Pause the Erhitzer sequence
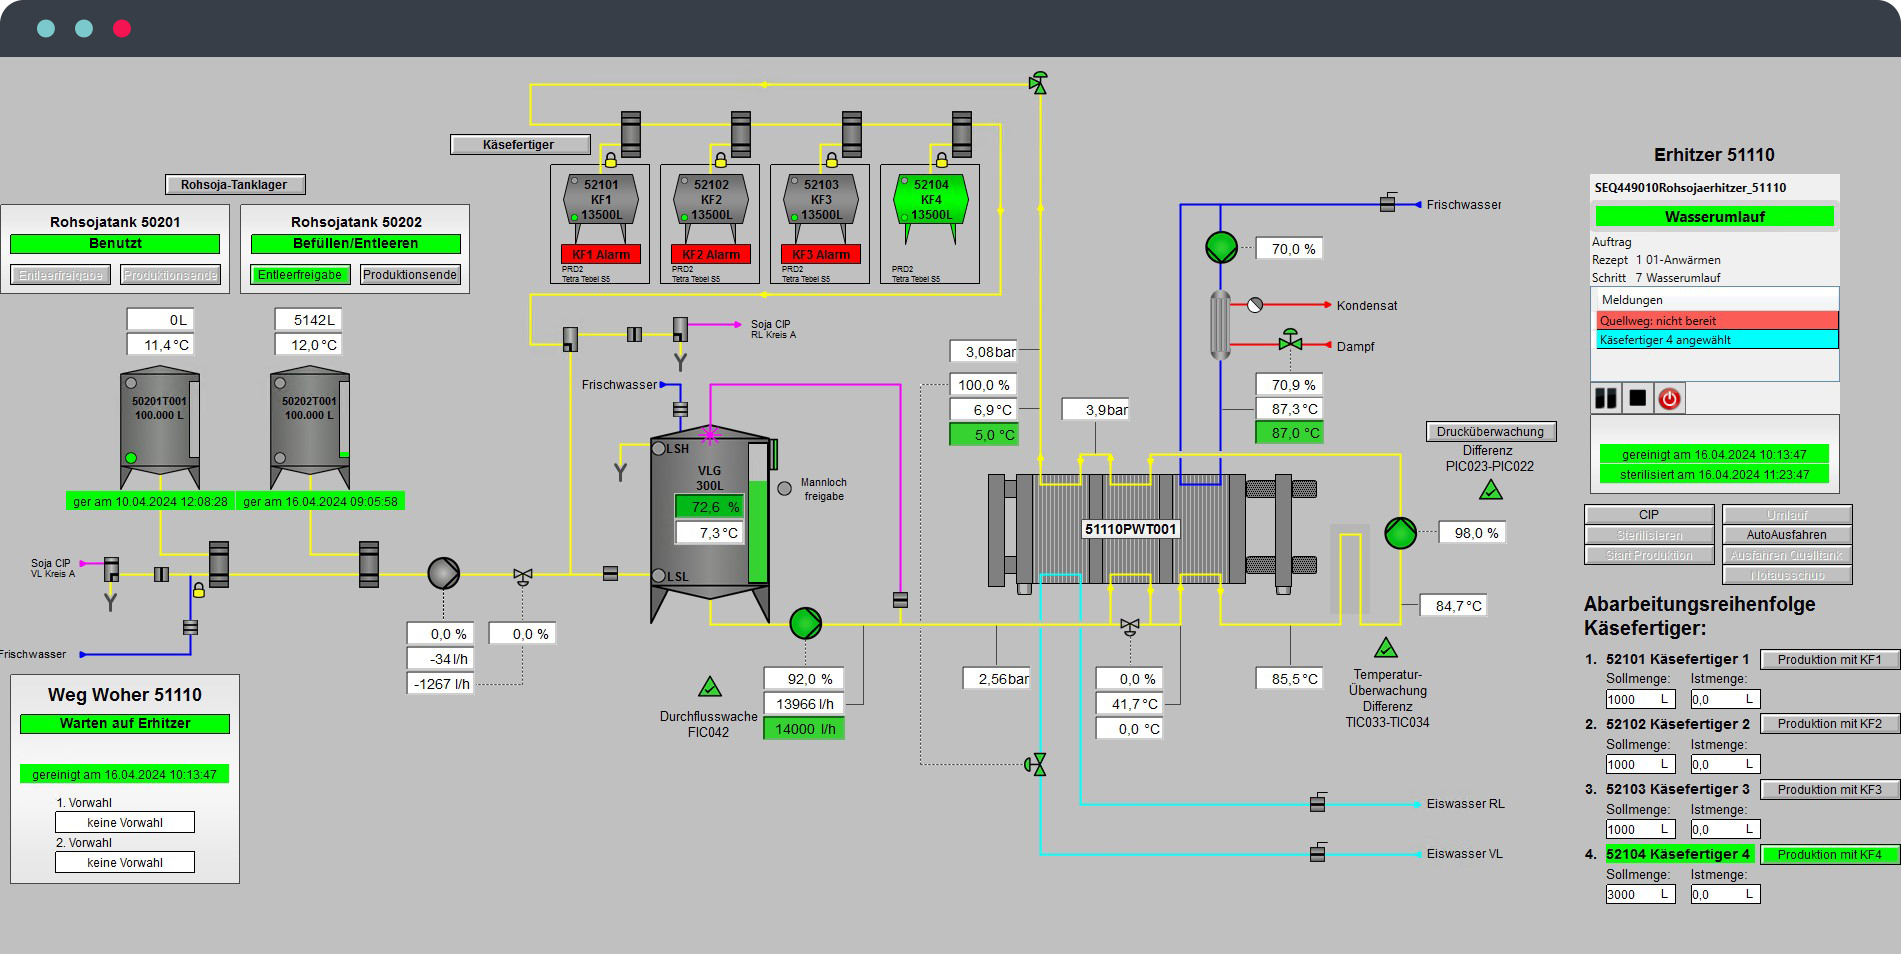 [x=1606, y=399]
